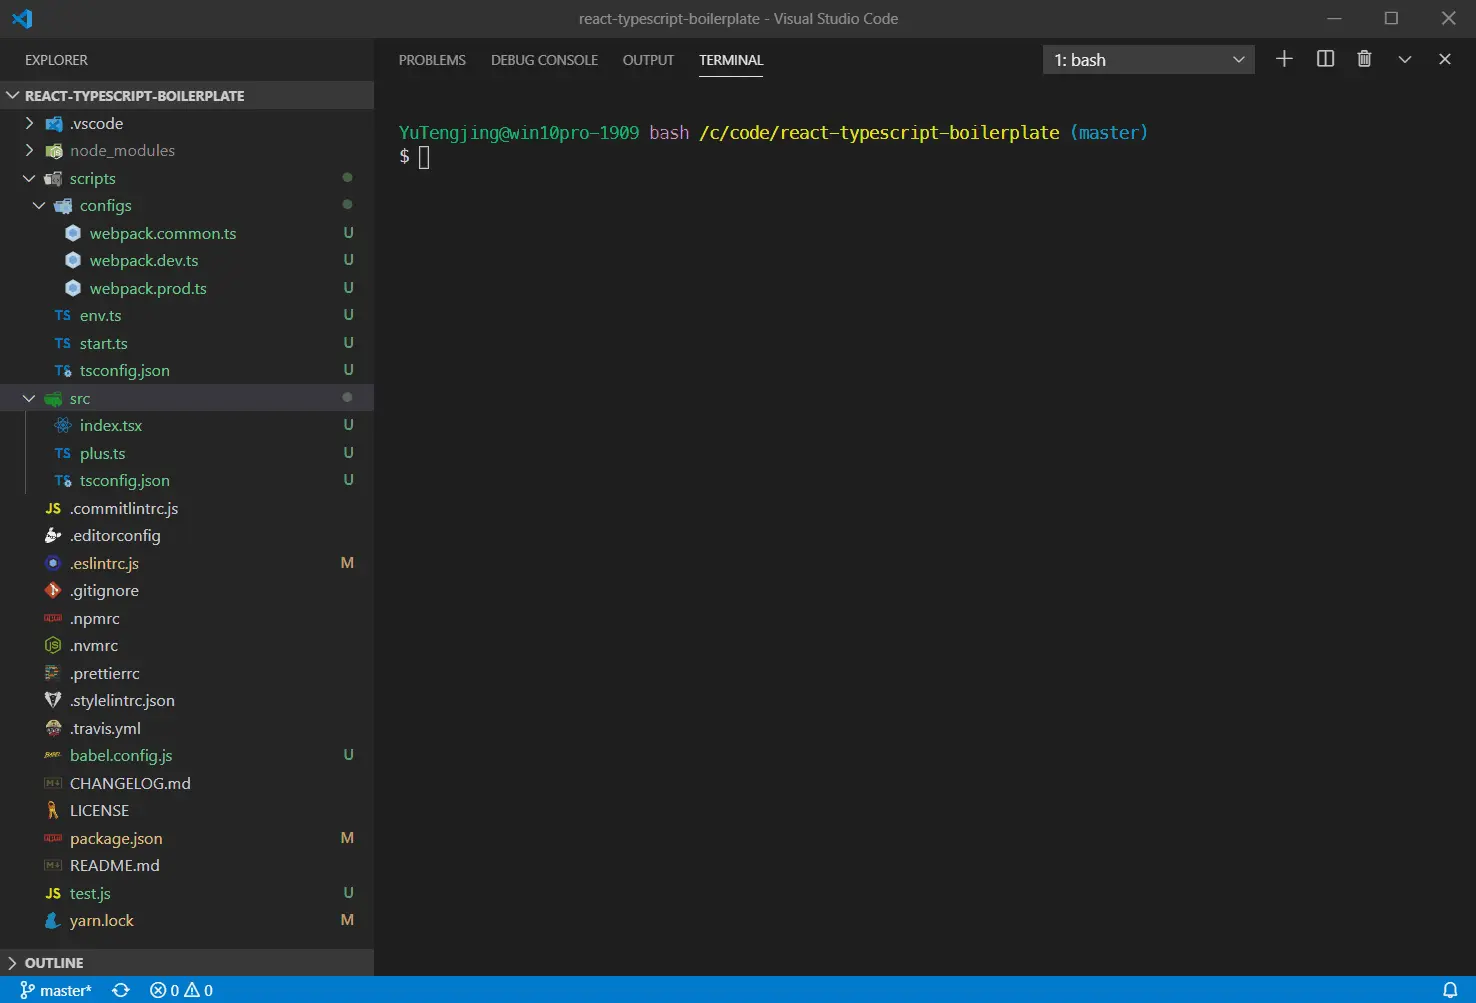Click the .eslintrc.js file icon
This screenshot has width=1476, height=1003.
coord(53,563)
